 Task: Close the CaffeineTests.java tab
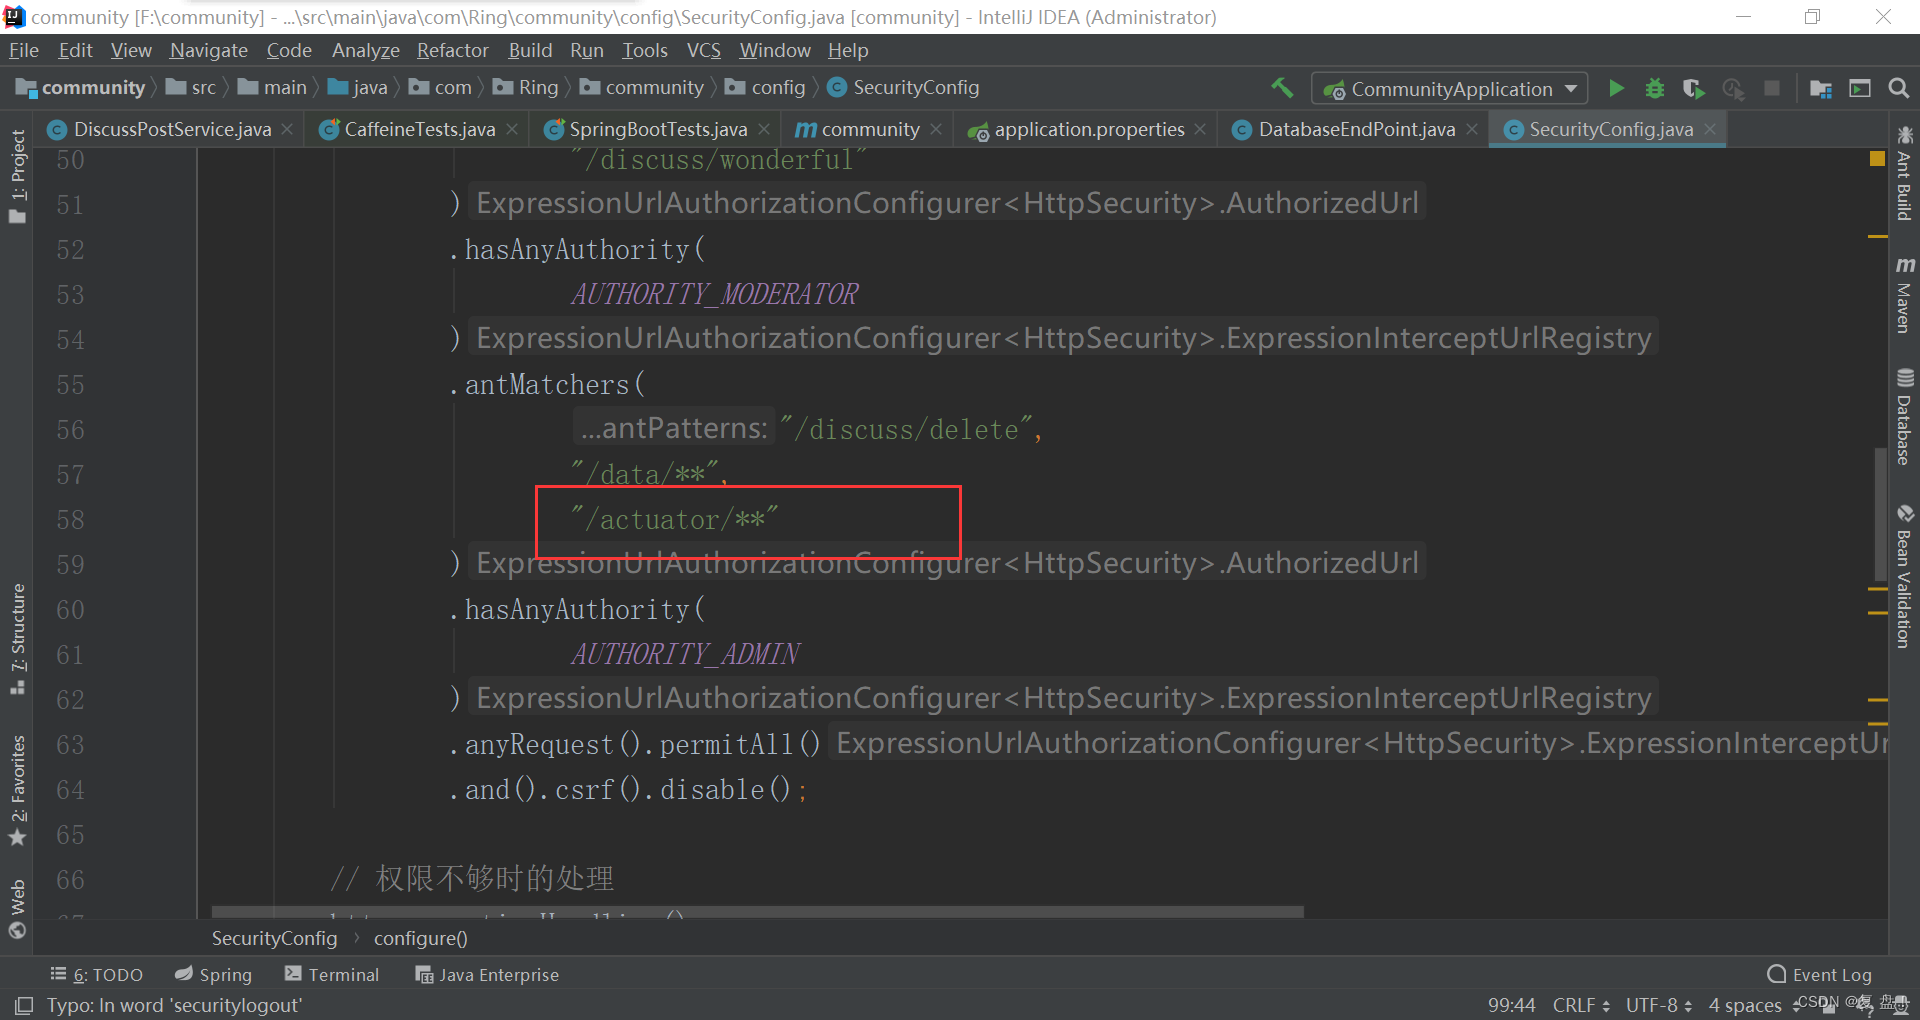[512, 129]
